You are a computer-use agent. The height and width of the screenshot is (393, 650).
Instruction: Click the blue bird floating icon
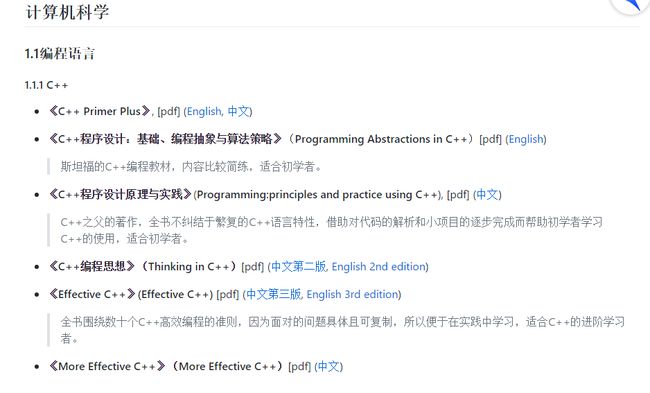coord(630,5)
